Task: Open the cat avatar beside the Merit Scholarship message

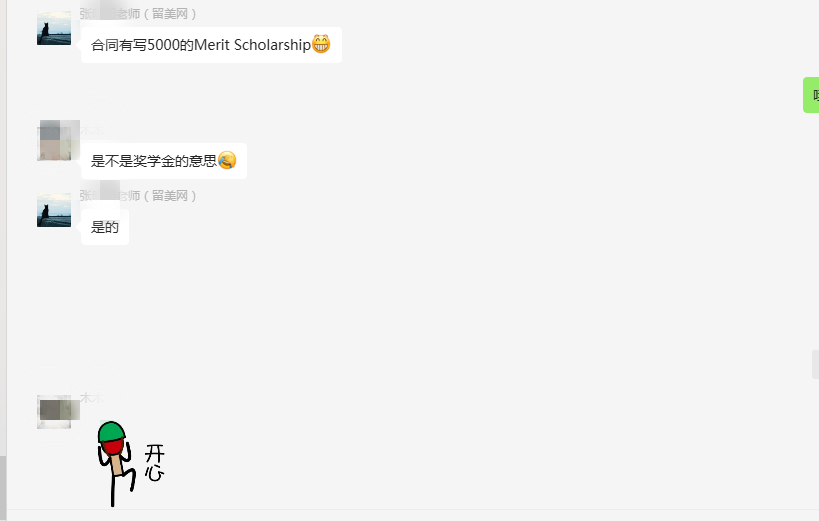Action: [x=54, y=28]
